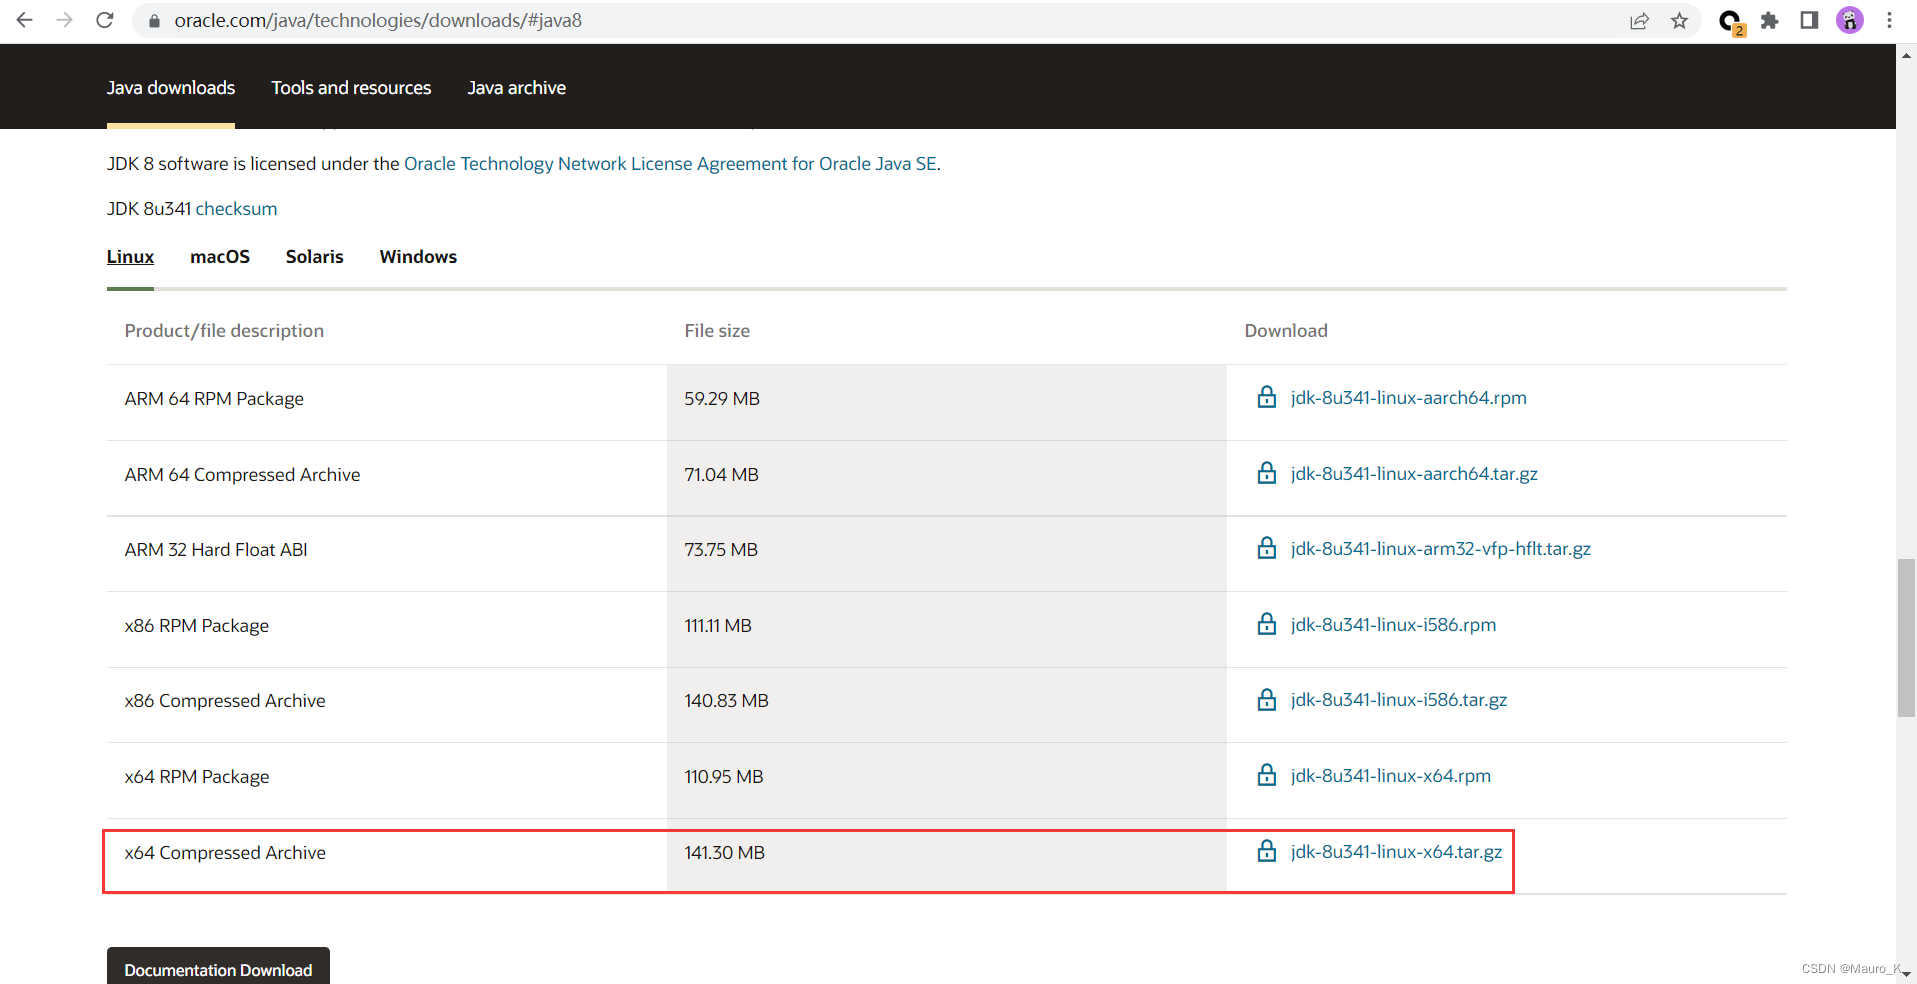The image size is (1917, 984).
Task: Toggle the browser side panel icon
Action: pyautogui.click(x=1809, y=20)
